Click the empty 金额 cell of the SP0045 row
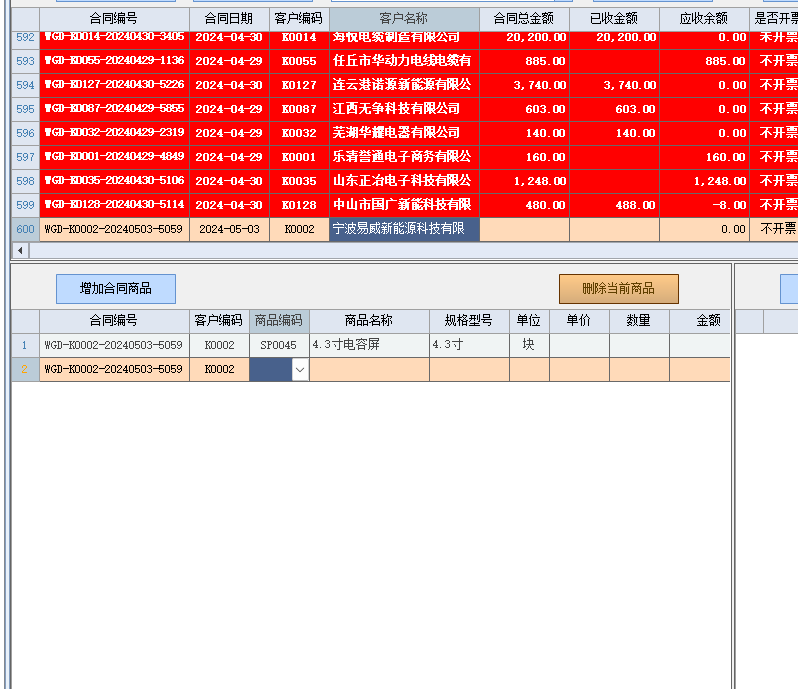Image resolution: width=798 pixels, height=689 pixels. coord(700,345)
